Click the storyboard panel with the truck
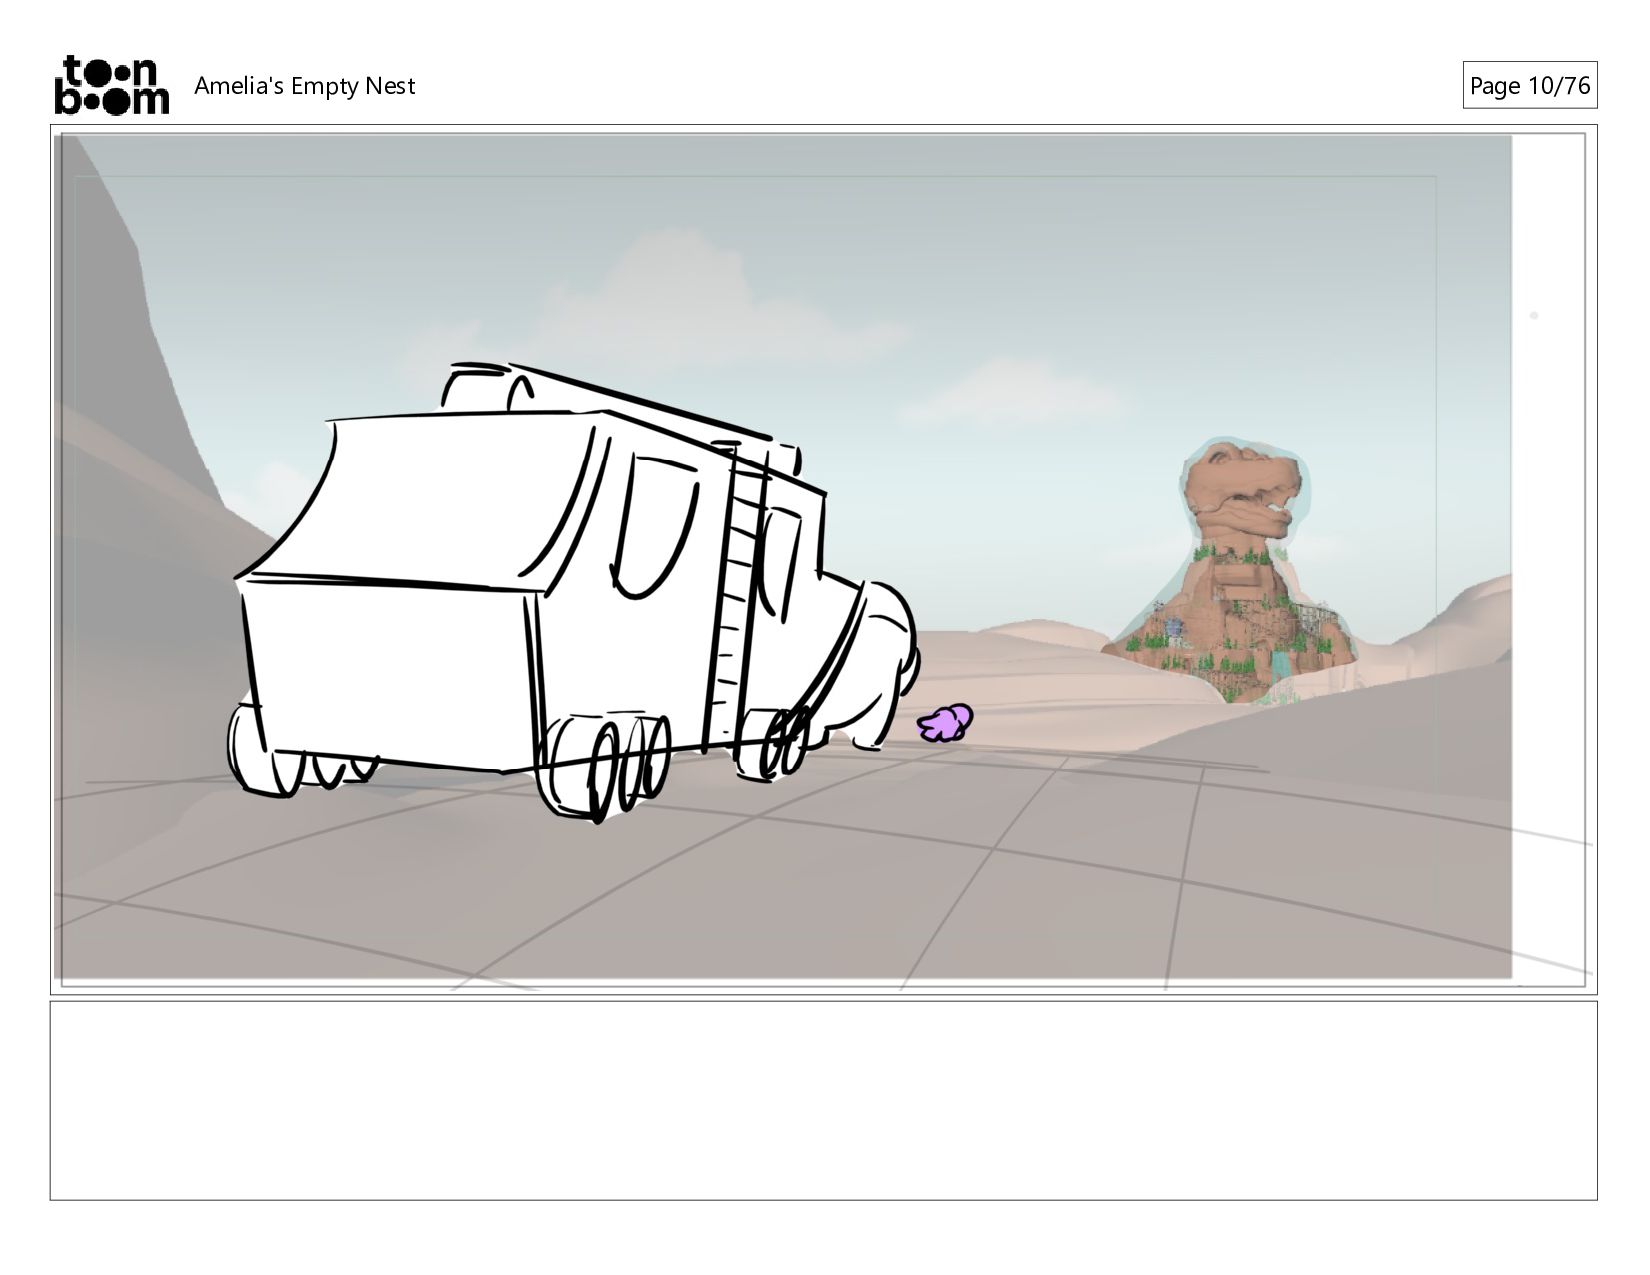 pos(823,559)
